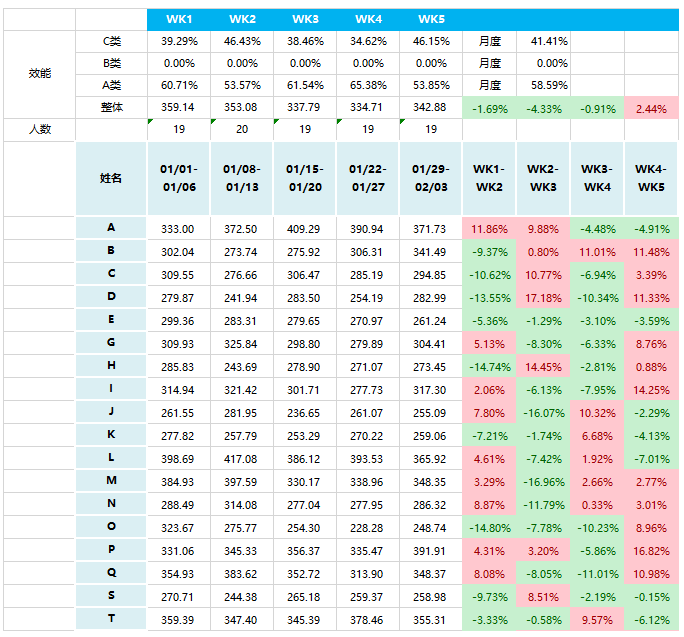Click the WK3-WK4 comparison column header

pyautogui.click(x=597, y=178)
